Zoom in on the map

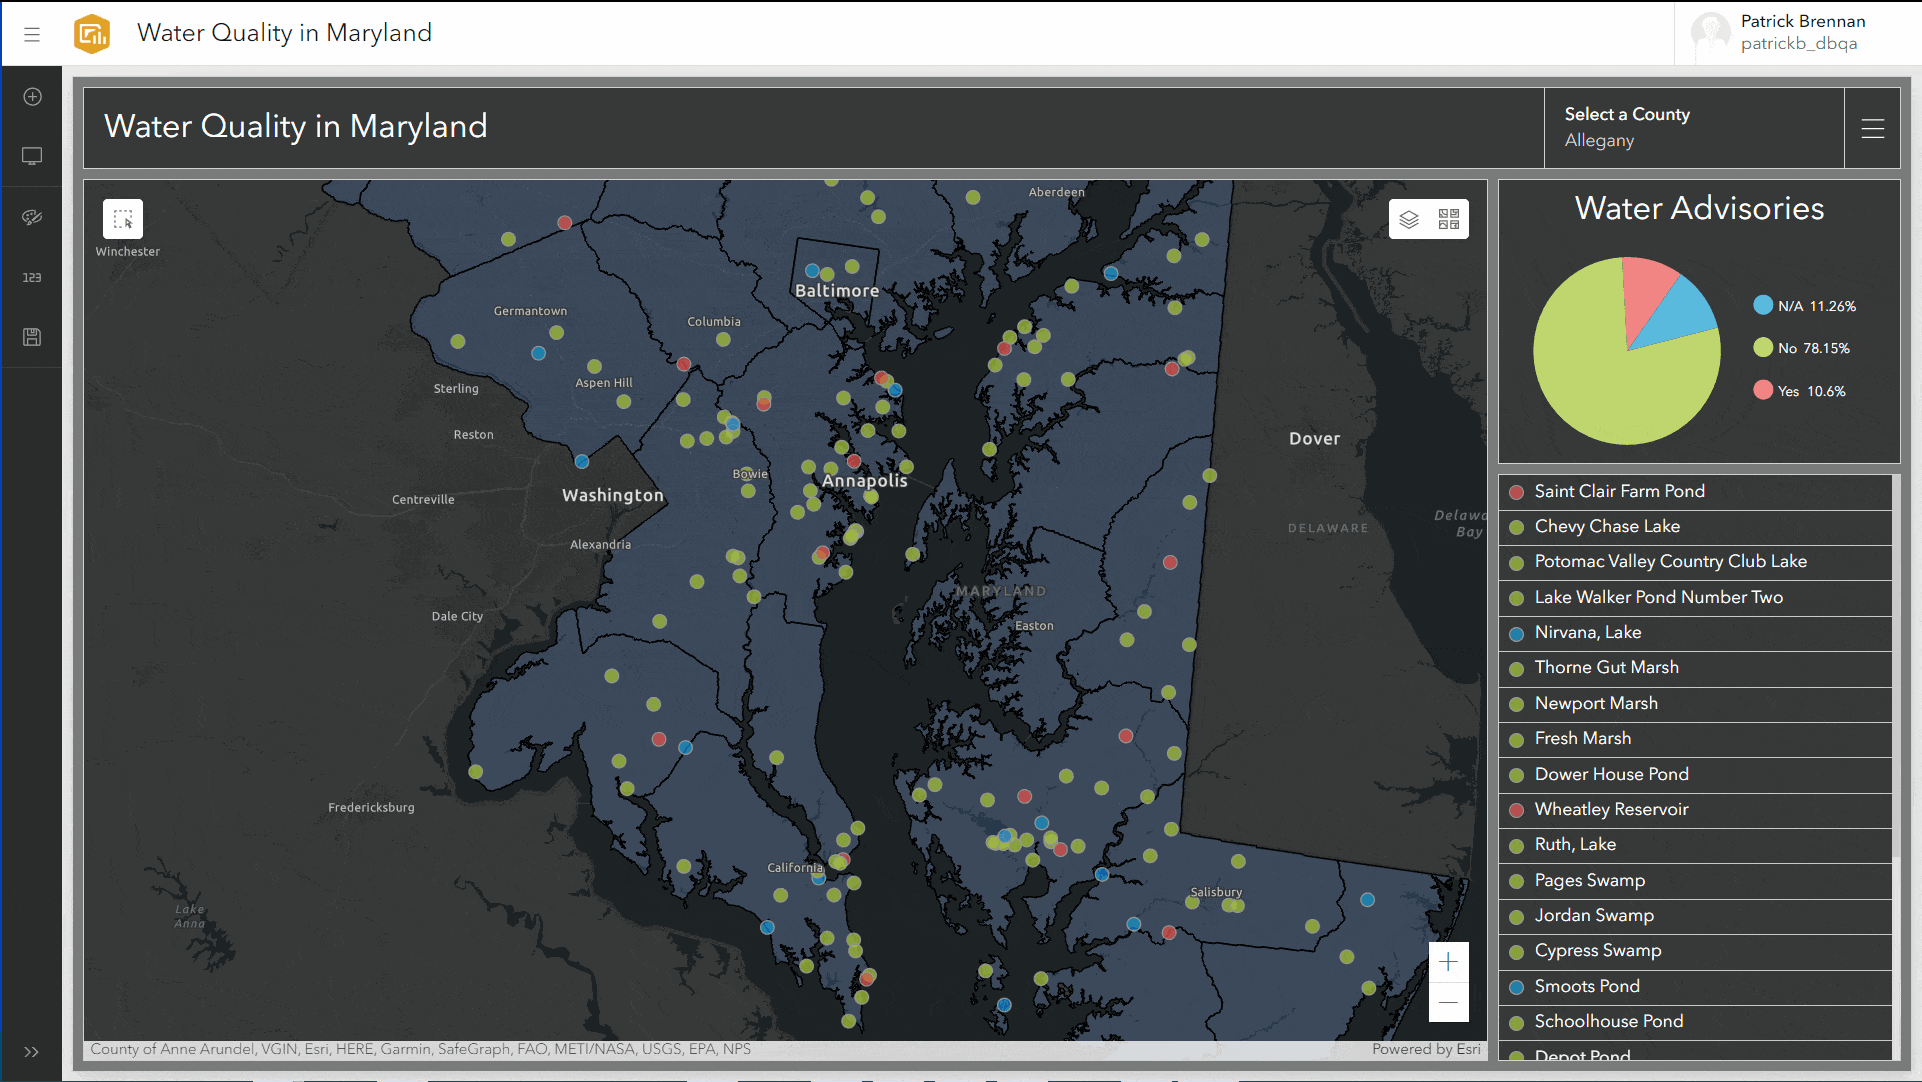(x=1448, y=962)
